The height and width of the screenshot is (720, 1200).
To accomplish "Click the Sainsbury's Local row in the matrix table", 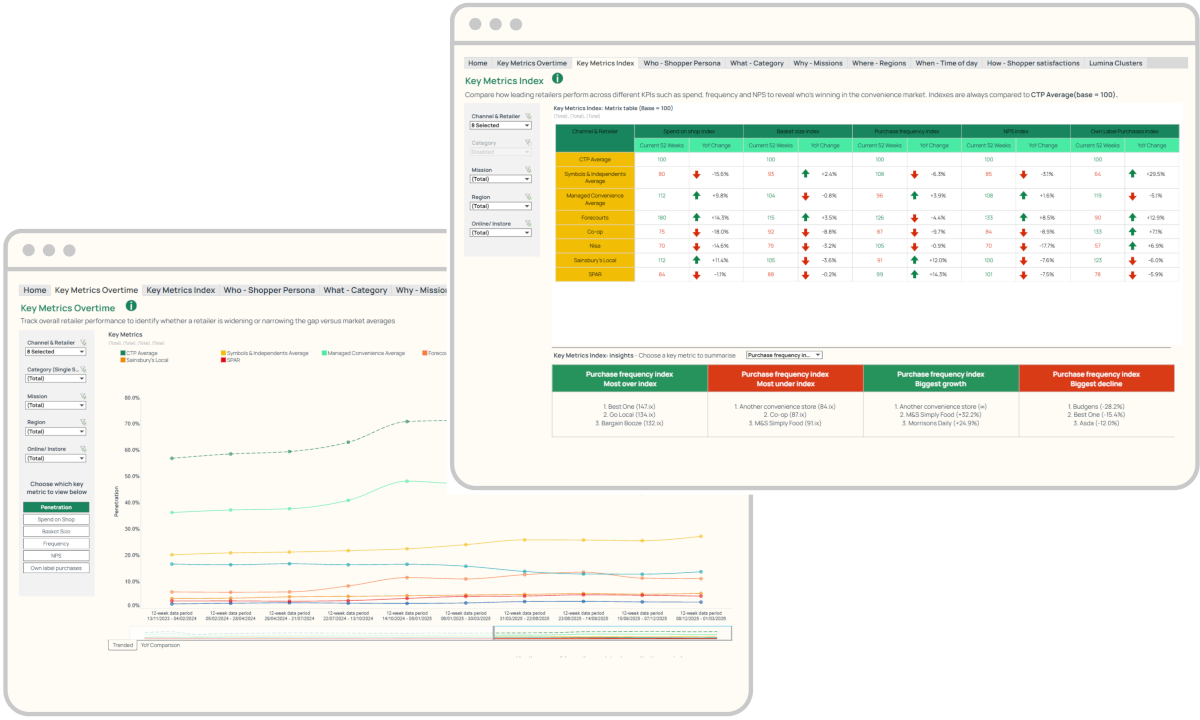I will click(x=595, y=260).
